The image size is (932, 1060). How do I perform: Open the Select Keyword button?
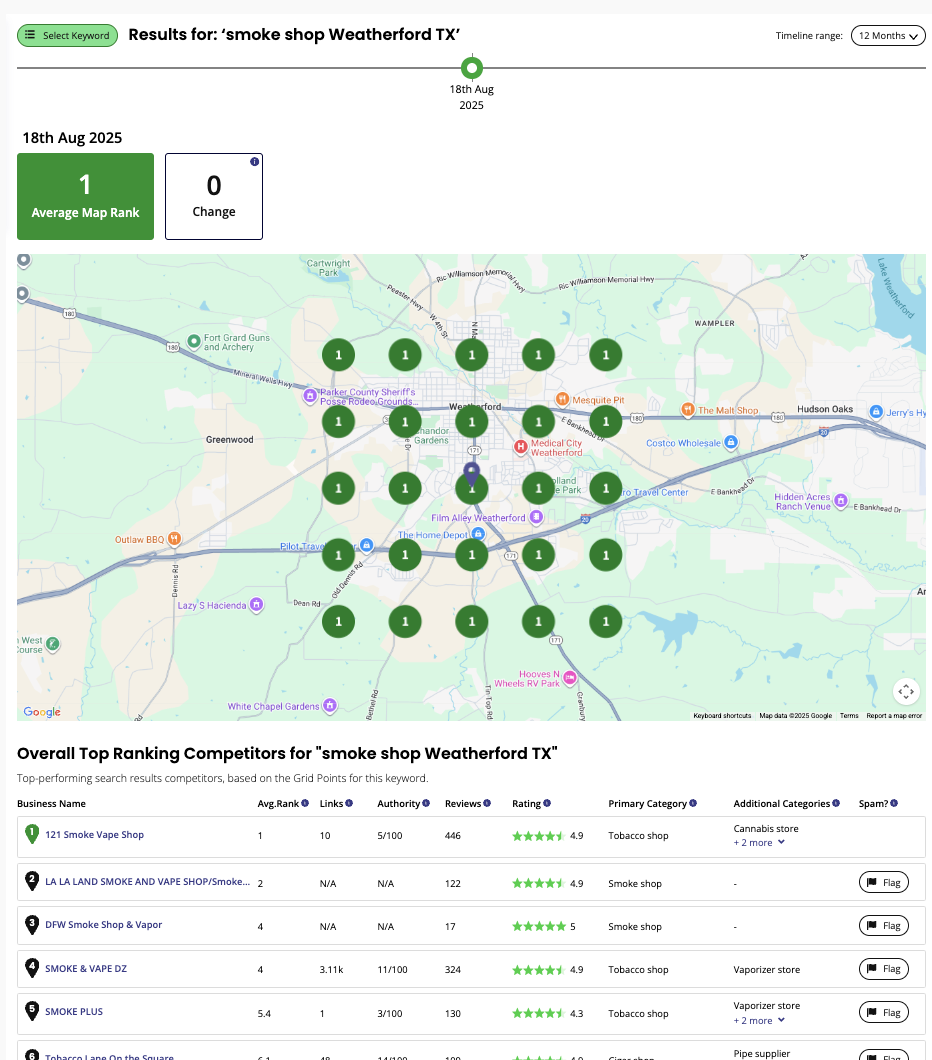[68, 35]
